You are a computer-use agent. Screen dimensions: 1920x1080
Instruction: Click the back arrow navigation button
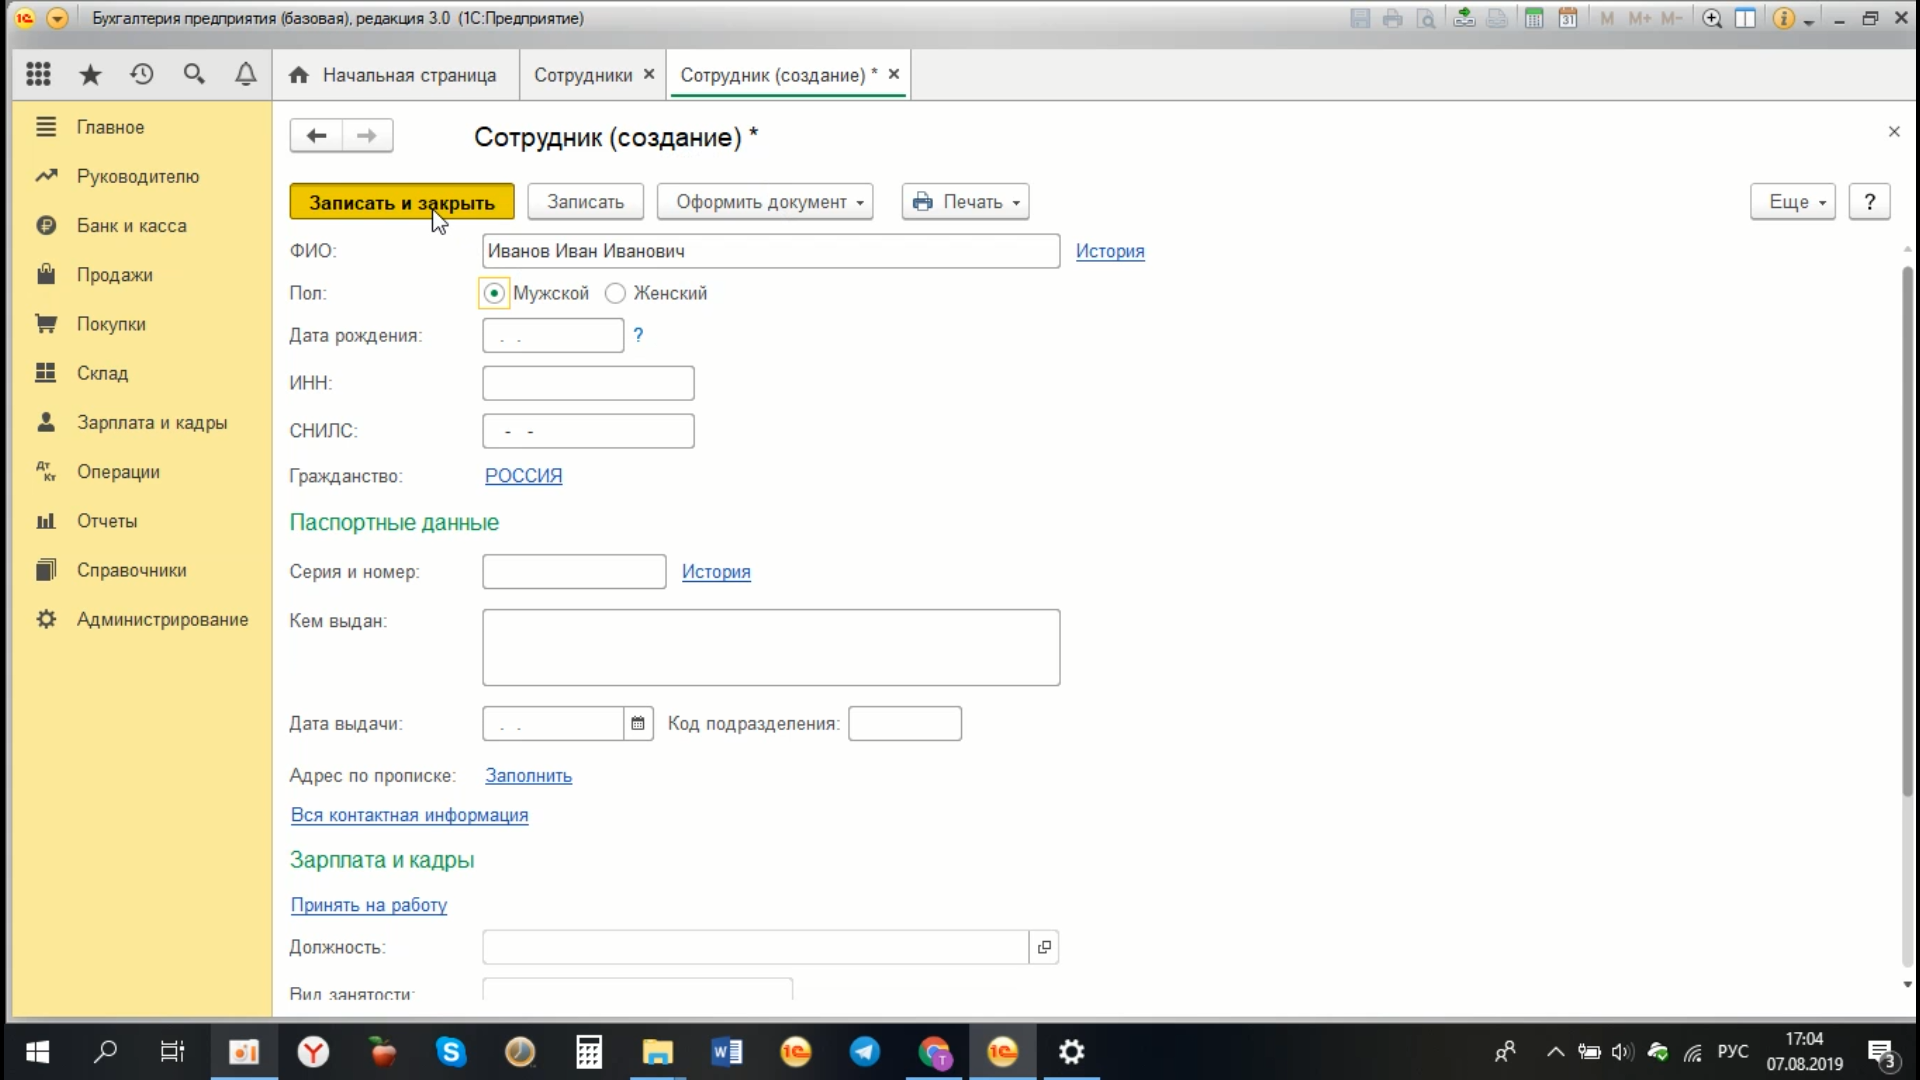tap(316, 136)
